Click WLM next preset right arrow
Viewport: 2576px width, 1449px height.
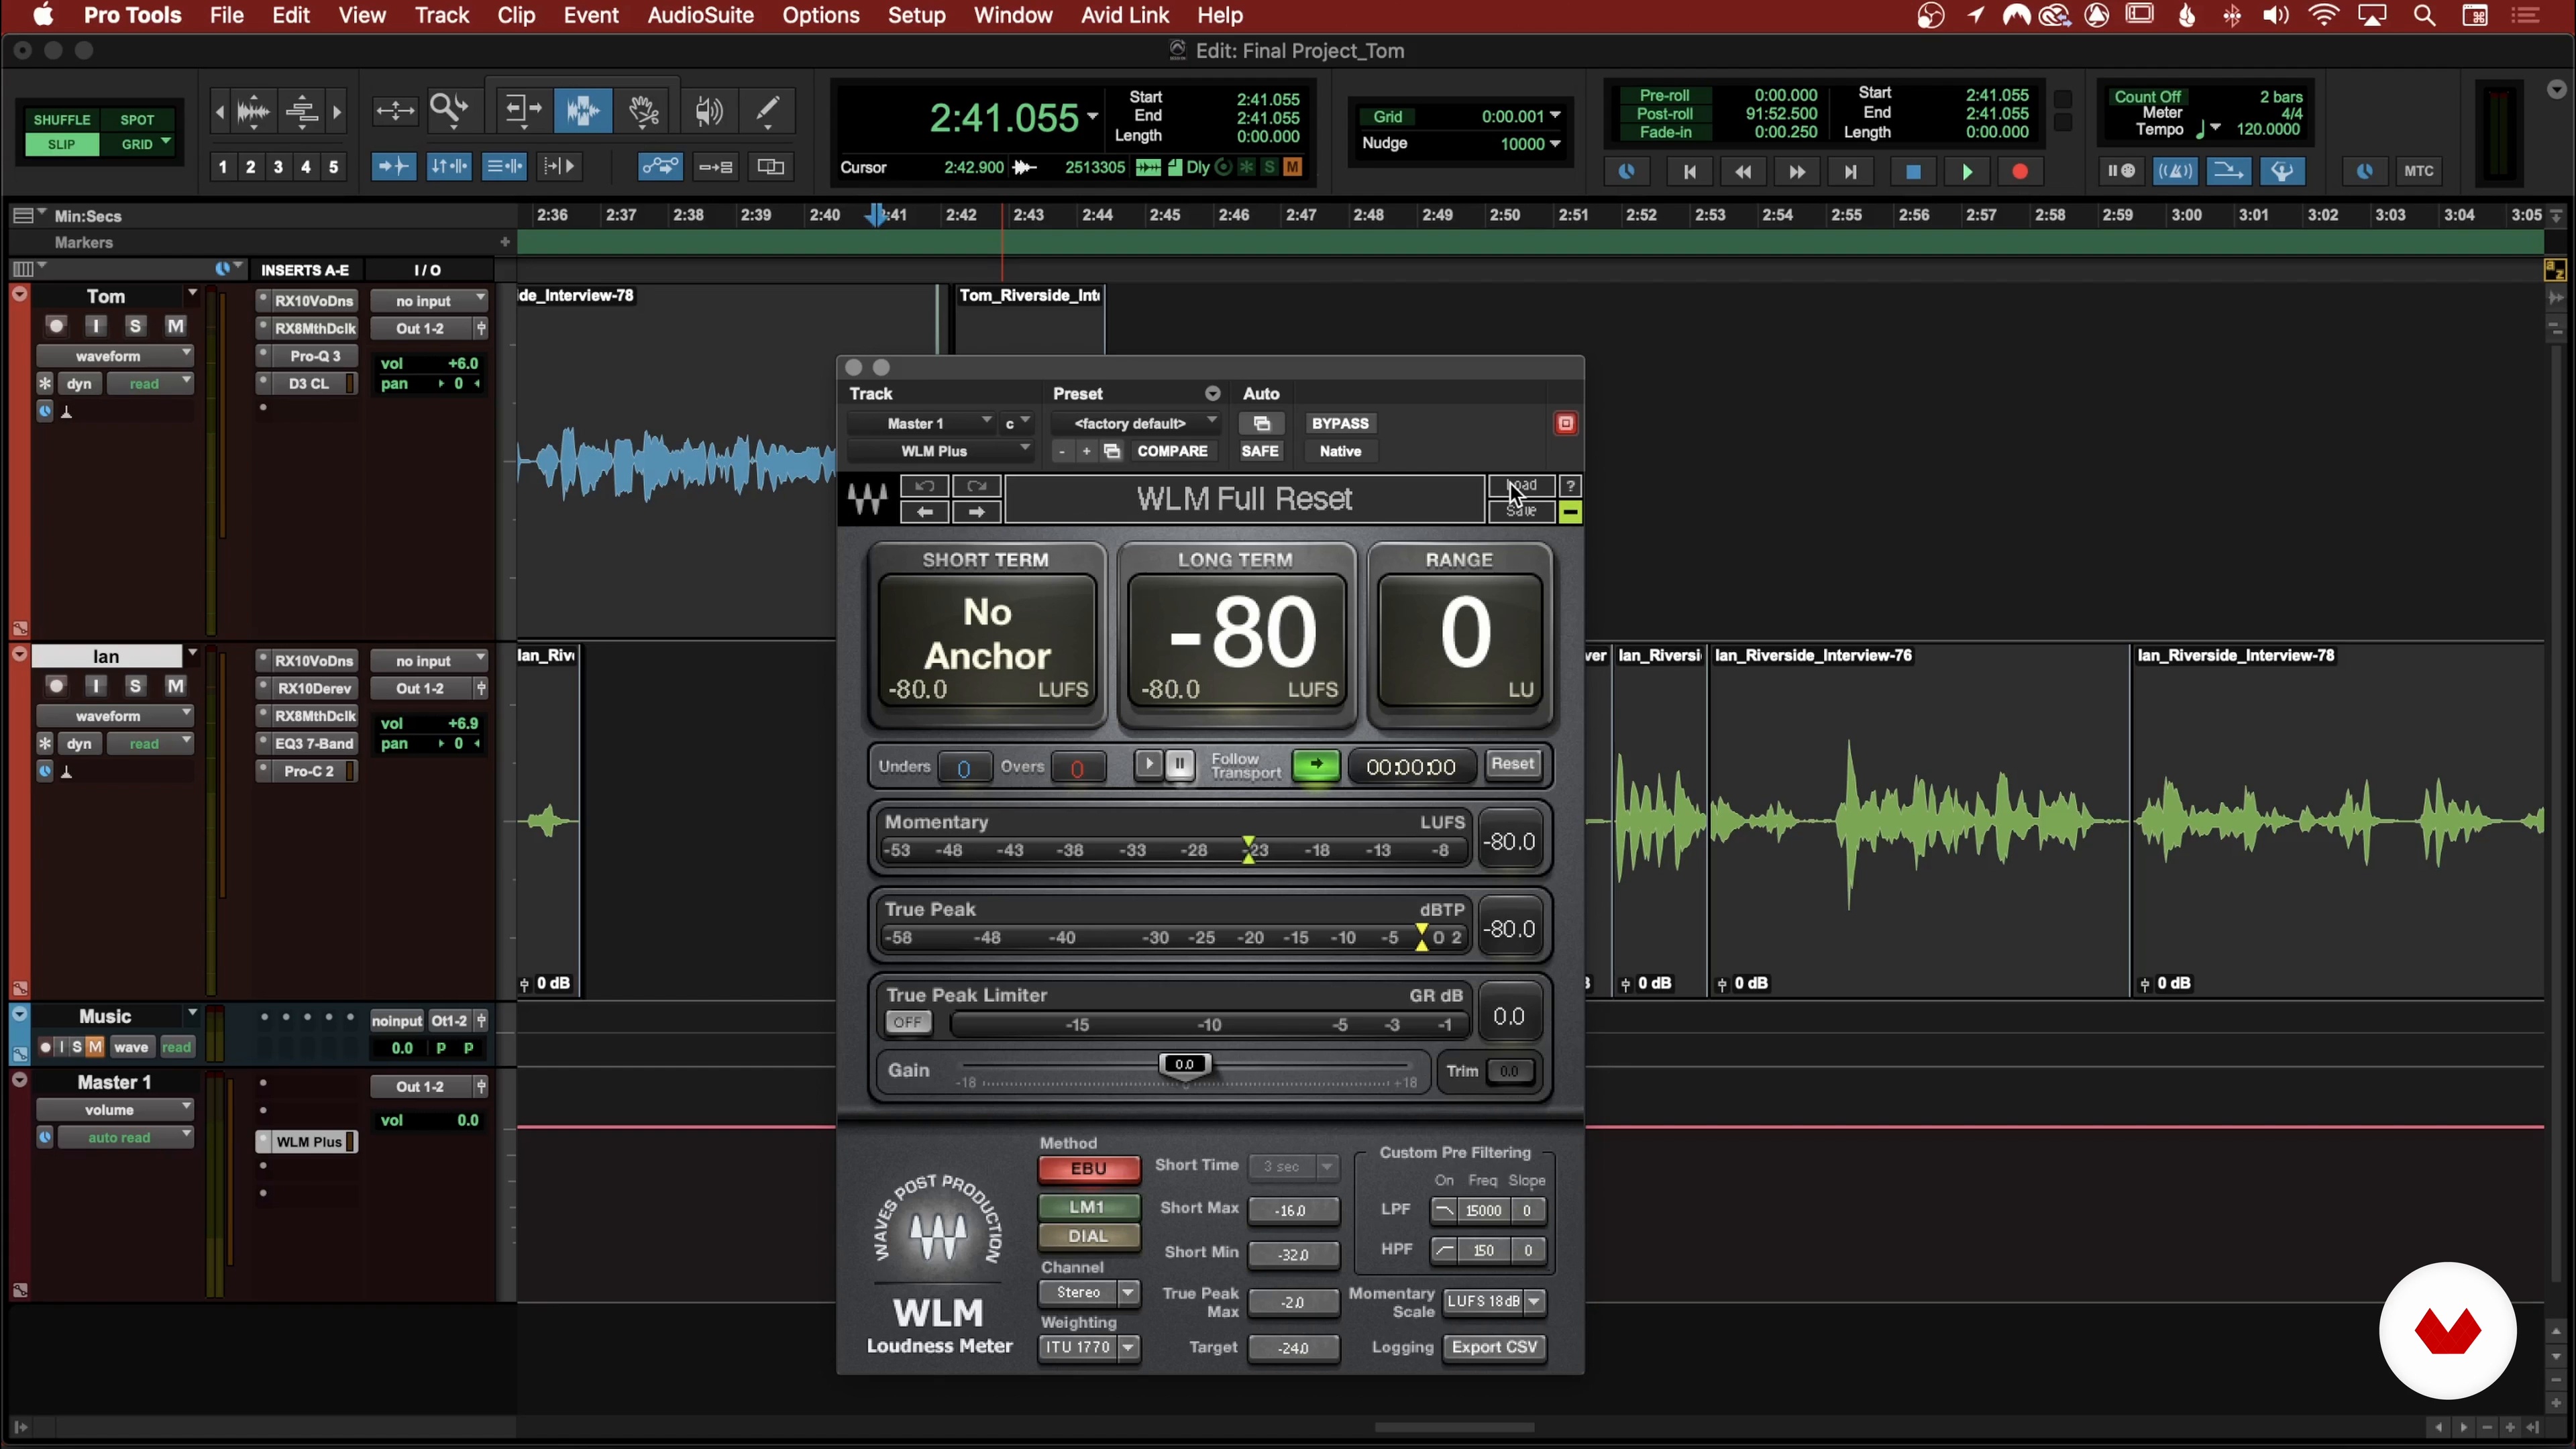coord(977,512)
